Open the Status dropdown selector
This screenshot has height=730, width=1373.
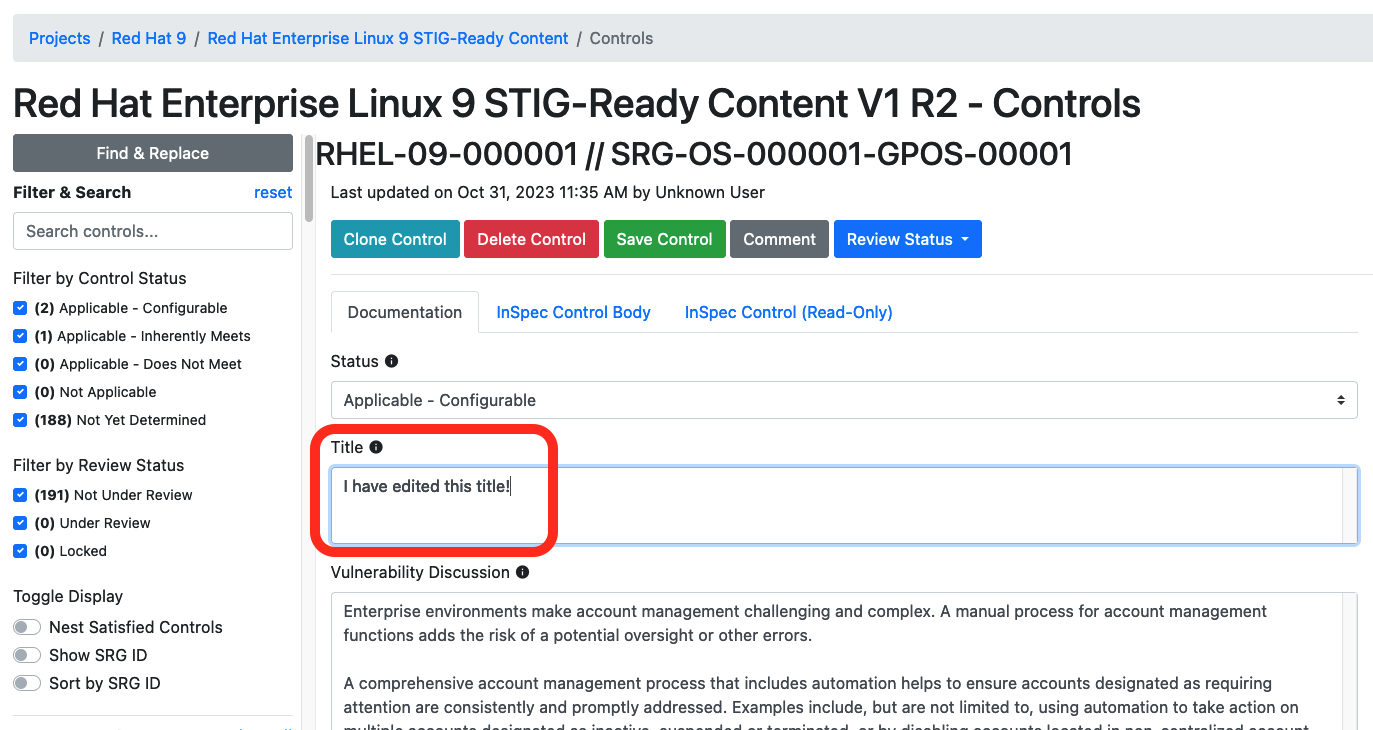[x=844, y=400]
